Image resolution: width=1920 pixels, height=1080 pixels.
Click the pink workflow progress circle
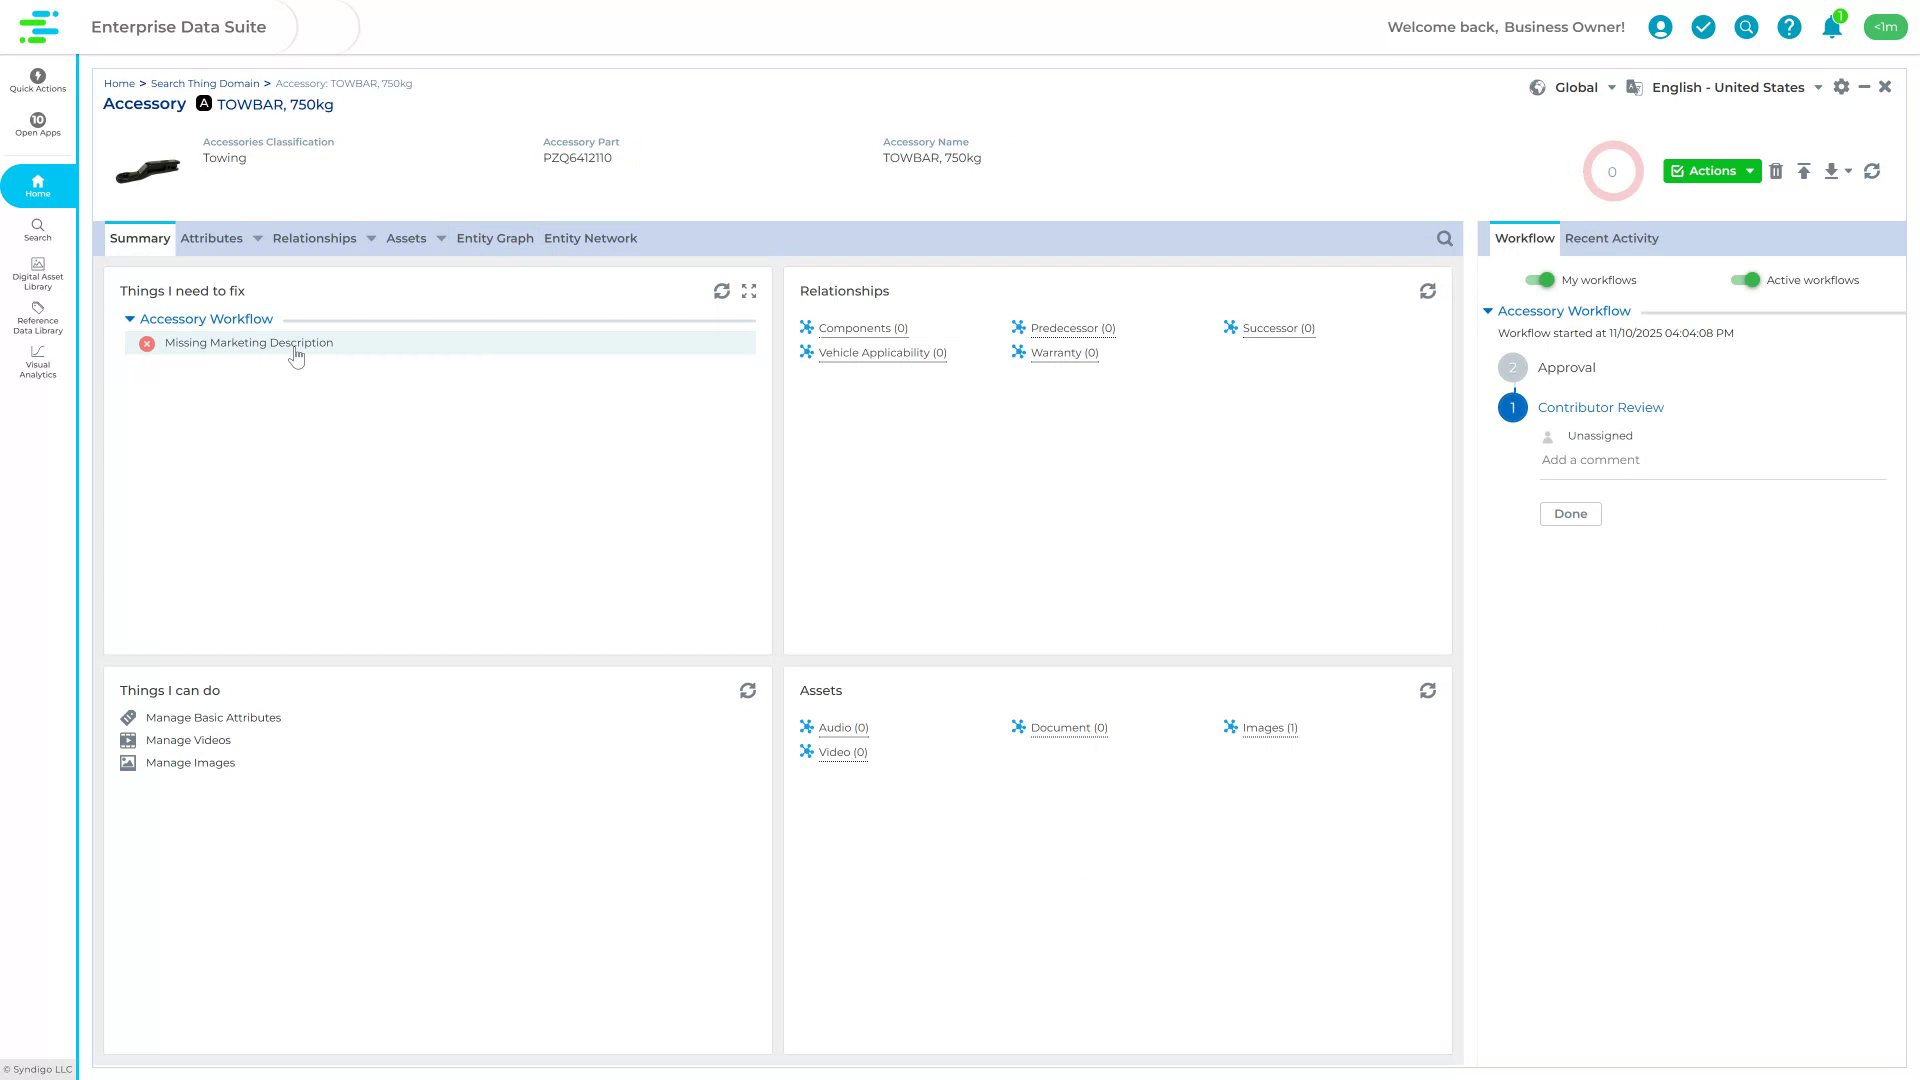pyautogui.click(x=1613, y=171)
